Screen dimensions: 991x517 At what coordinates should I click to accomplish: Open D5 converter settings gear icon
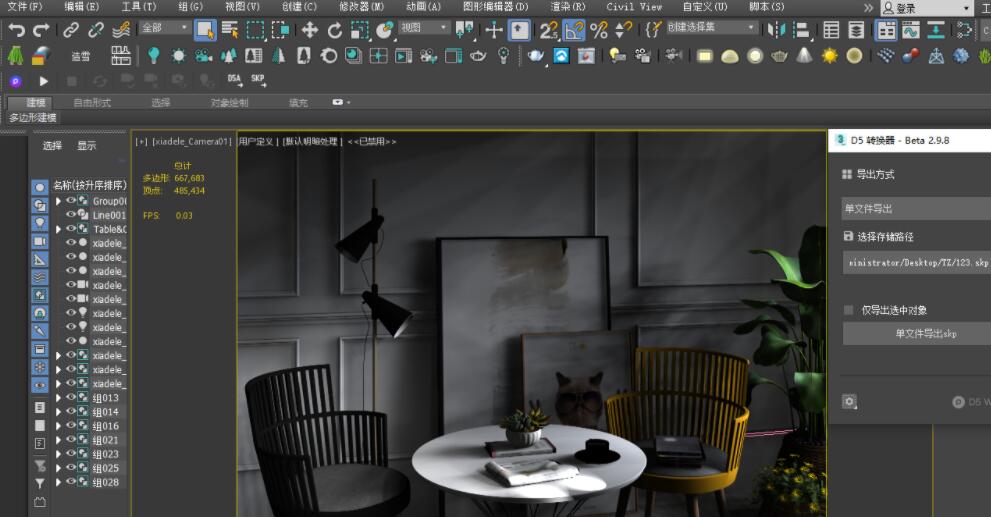[x=849, y=401]
